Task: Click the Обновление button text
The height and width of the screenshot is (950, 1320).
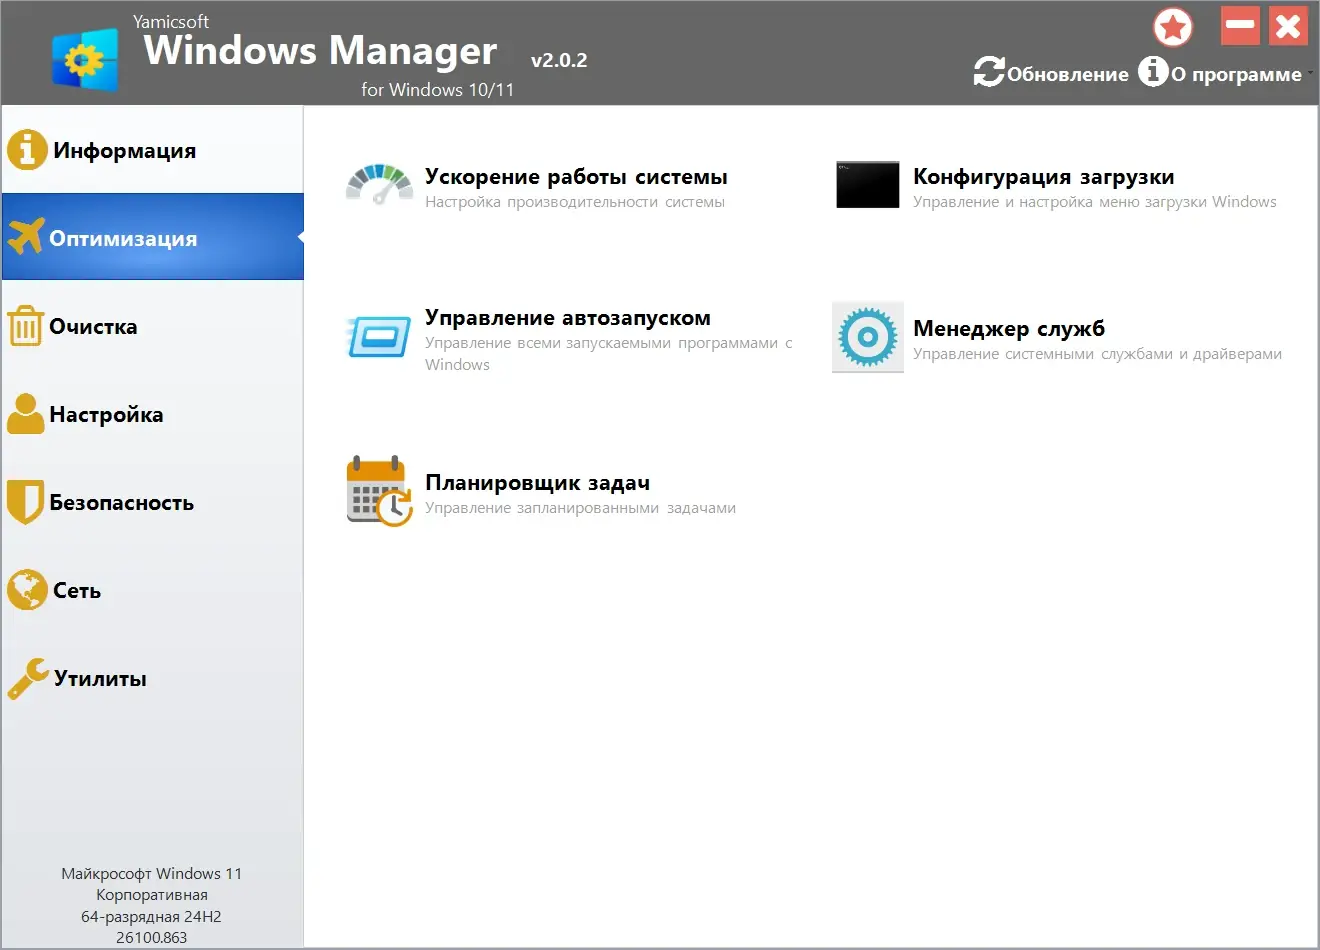Action: click(x=1067, y=74)
